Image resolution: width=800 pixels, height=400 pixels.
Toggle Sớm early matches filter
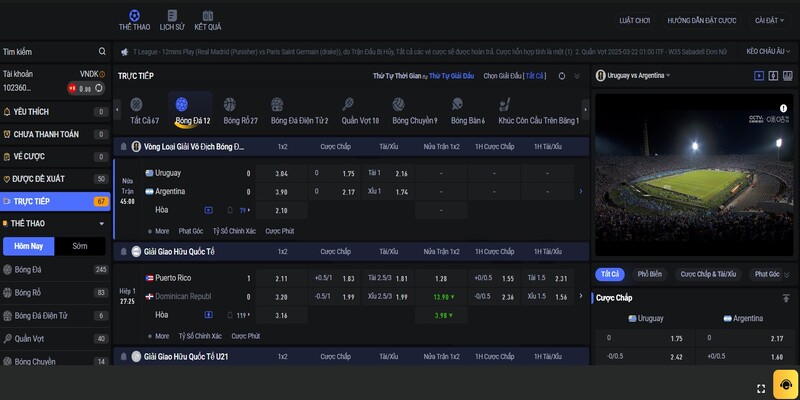80,246
